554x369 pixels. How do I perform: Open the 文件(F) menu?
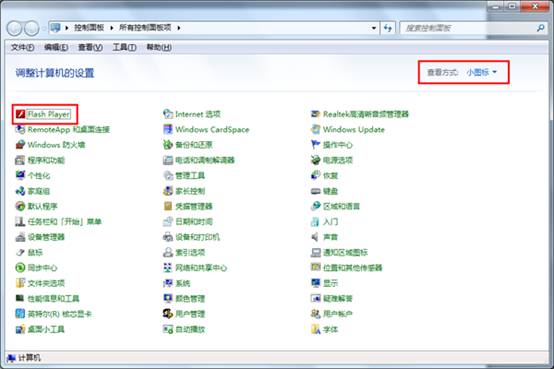(23, 47)
